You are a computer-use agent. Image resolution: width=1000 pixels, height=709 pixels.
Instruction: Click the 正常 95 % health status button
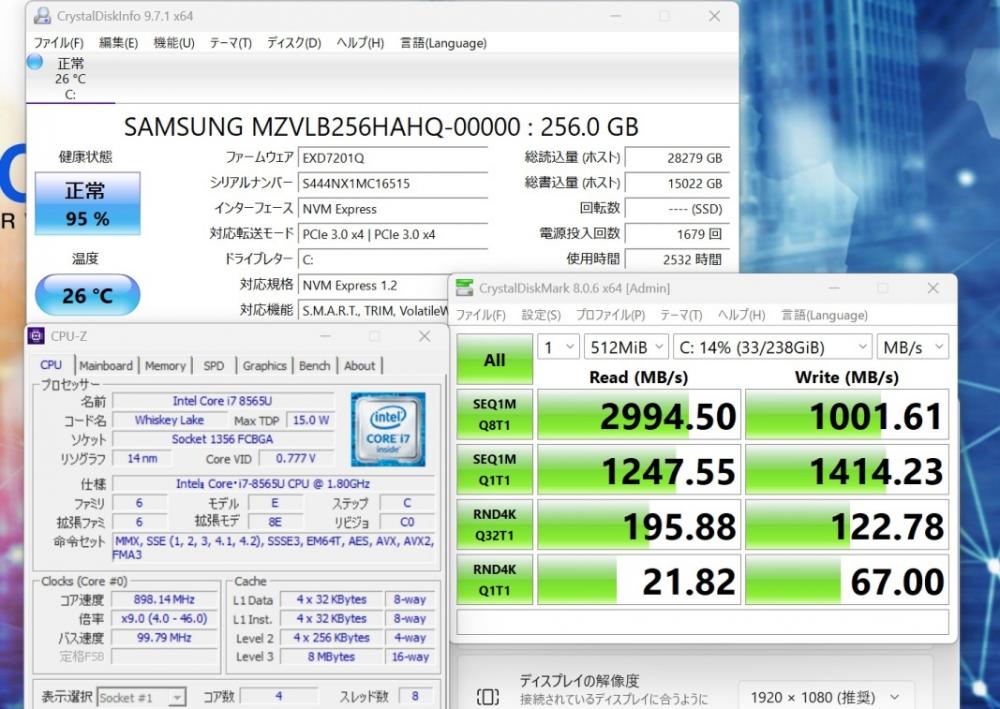click(87, 203)
